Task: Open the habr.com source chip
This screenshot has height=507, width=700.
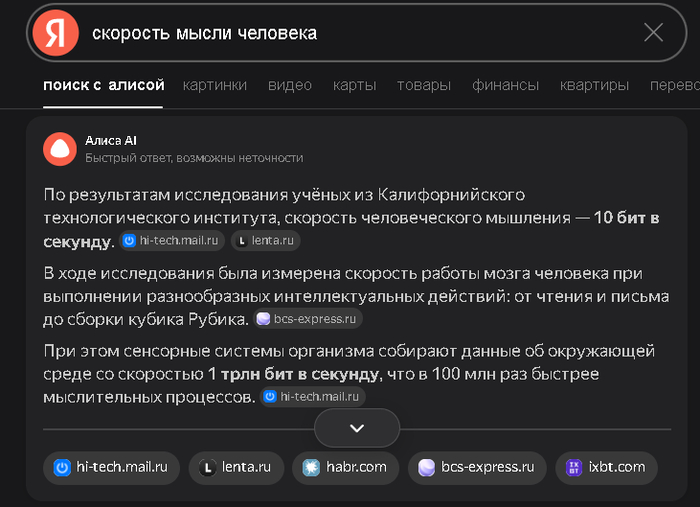Action: pos(345,467)
